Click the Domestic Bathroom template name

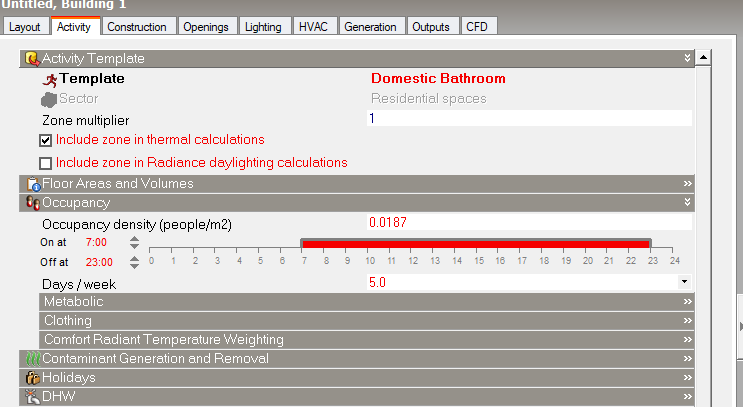pyautogui.click(x=438, y=78)
